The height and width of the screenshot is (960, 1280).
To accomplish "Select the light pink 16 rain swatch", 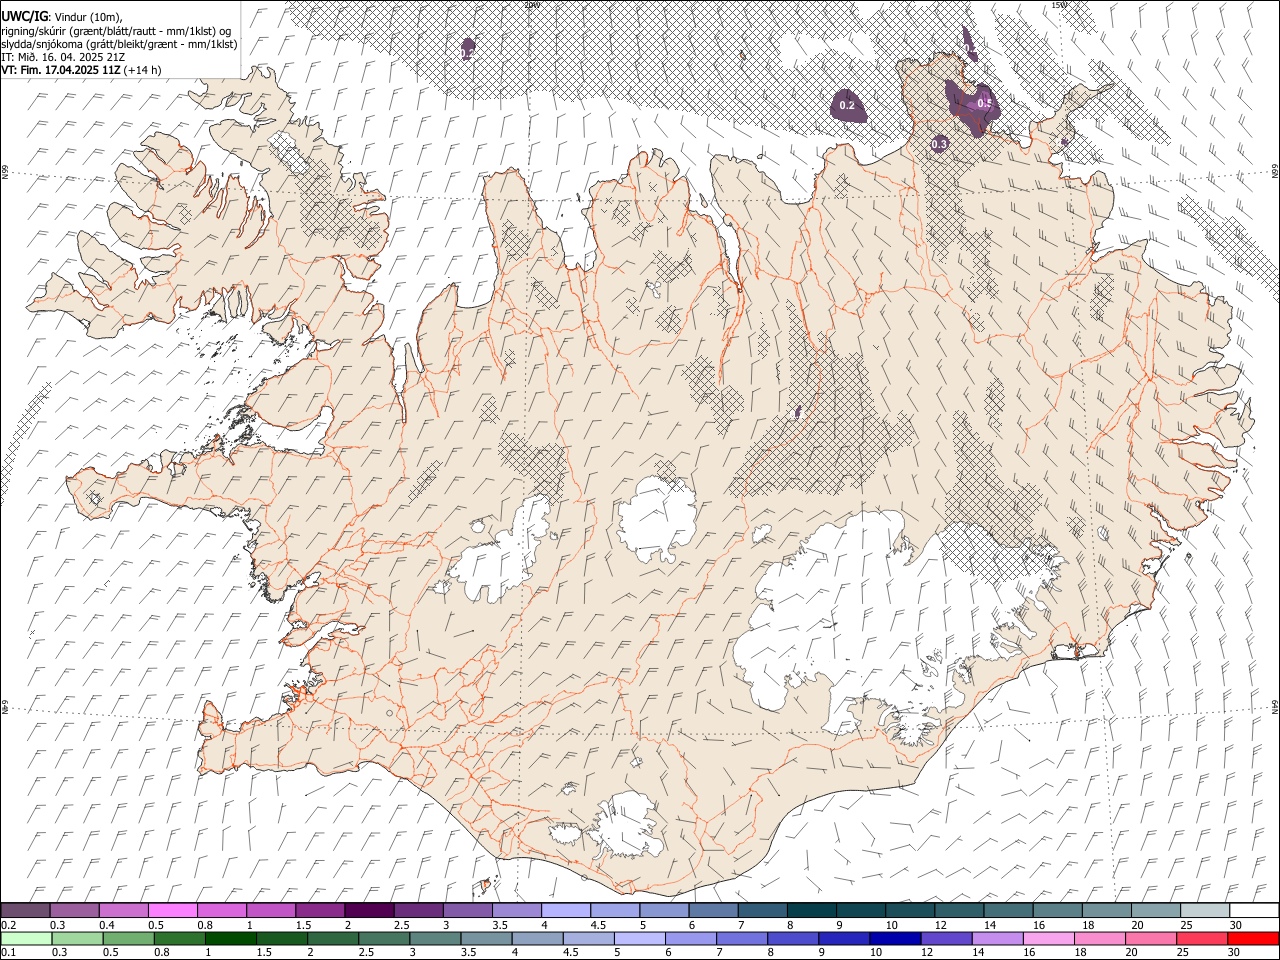I will tap(1048, 939).
